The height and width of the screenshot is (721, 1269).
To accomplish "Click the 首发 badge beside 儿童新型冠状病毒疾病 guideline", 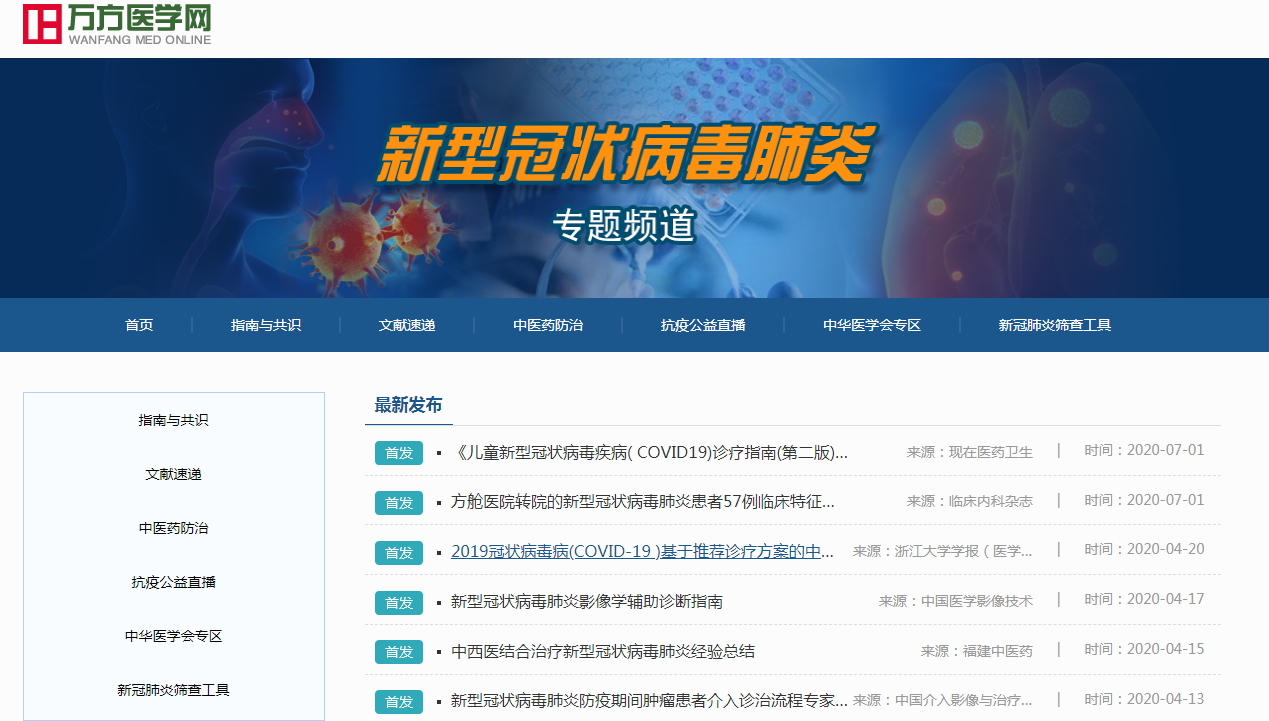I will 399,453.
